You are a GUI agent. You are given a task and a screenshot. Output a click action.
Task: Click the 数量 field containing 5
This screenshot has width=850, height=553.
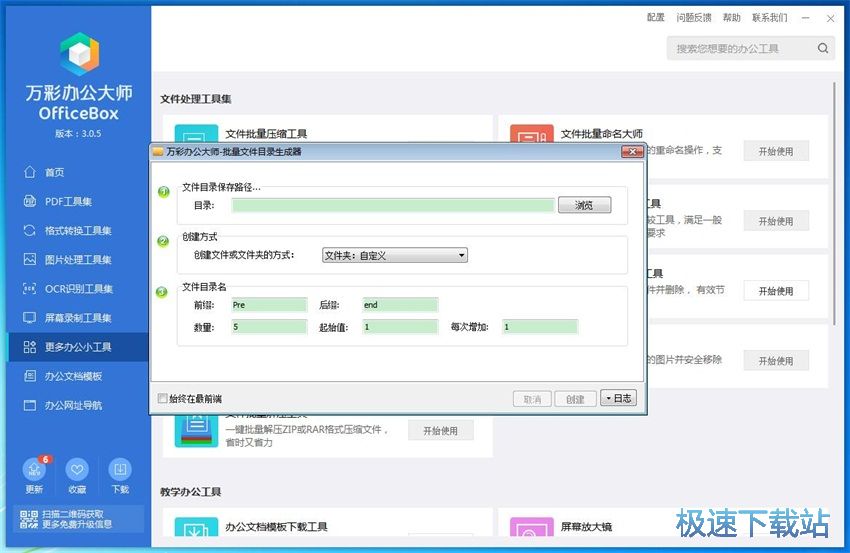point(269,326)
